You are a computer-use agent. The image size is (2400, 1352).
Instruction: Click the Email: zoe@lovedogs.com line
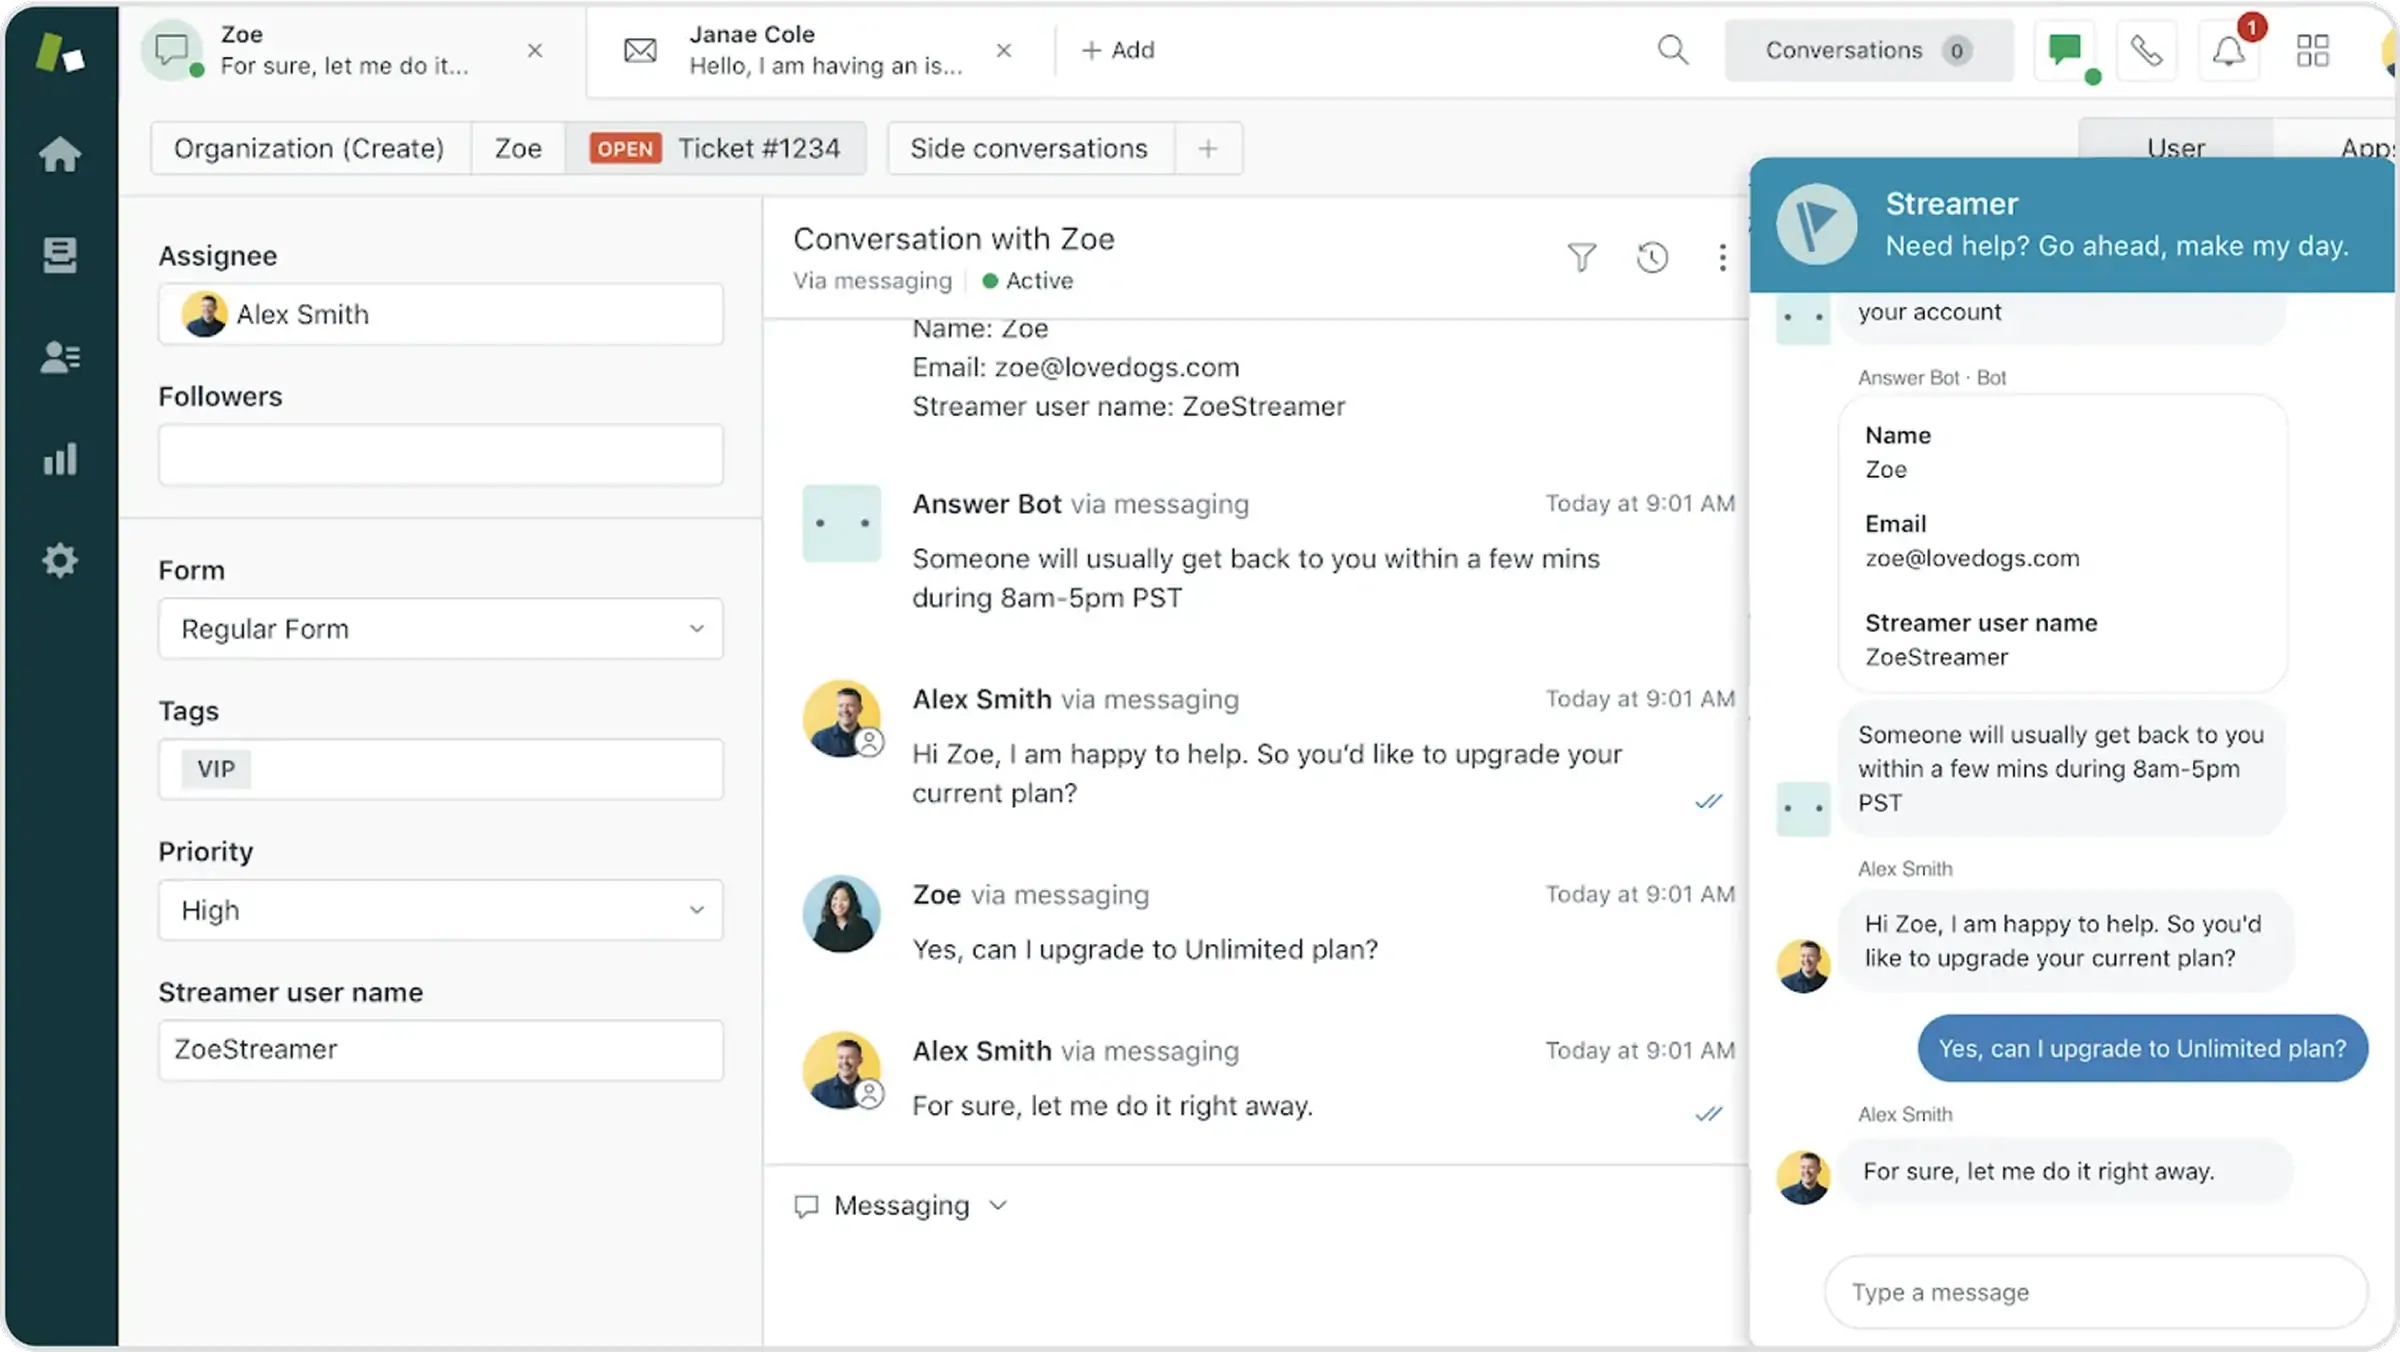1075,367
